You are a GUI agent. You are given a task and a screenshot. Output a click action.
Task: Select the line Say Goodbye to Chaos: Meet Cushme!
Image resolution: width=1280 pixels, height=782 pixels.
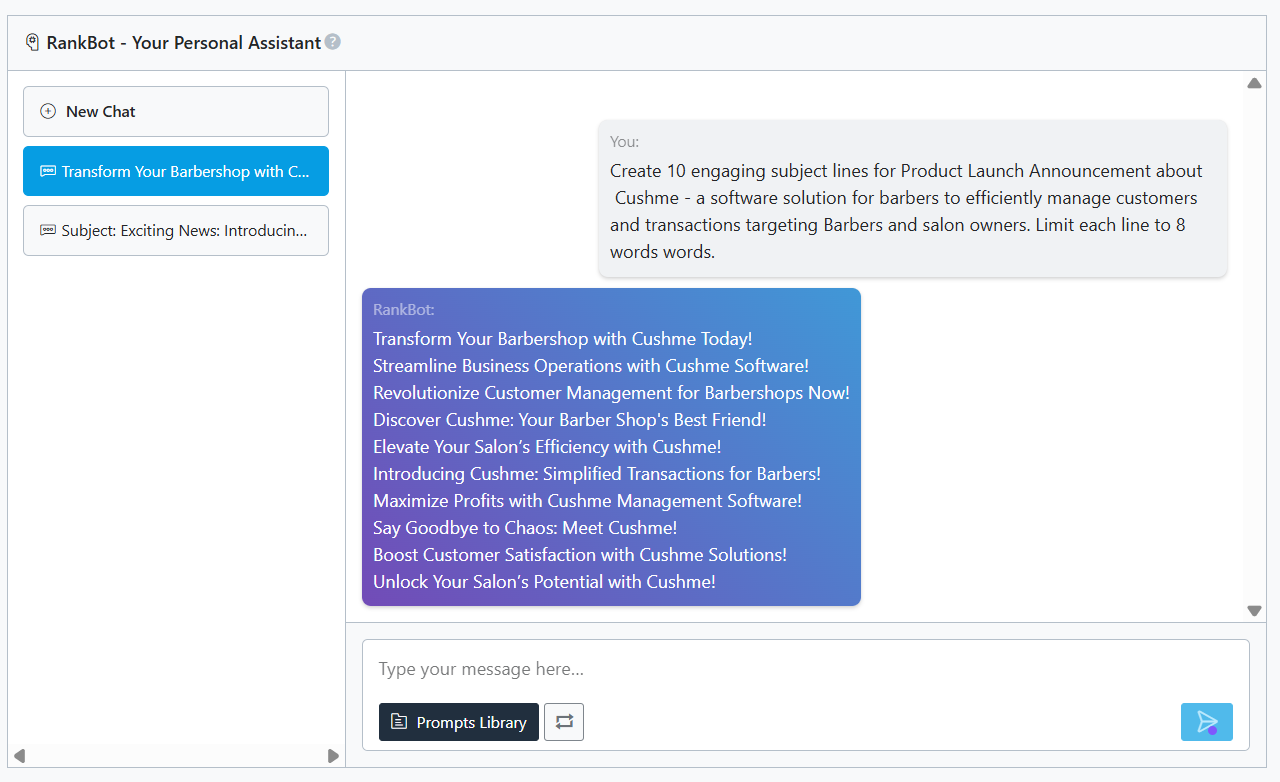pyautogui.click(x=525, y=527)
